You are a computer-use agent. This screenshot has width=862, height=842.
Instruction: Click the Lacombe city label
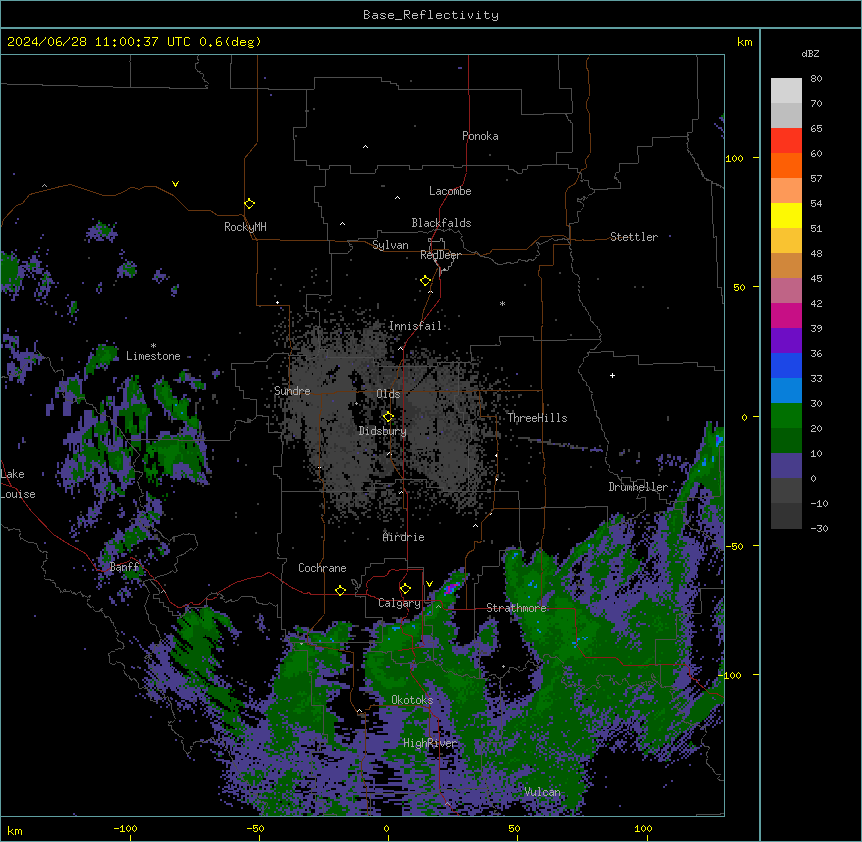click(x=450, y=191)
